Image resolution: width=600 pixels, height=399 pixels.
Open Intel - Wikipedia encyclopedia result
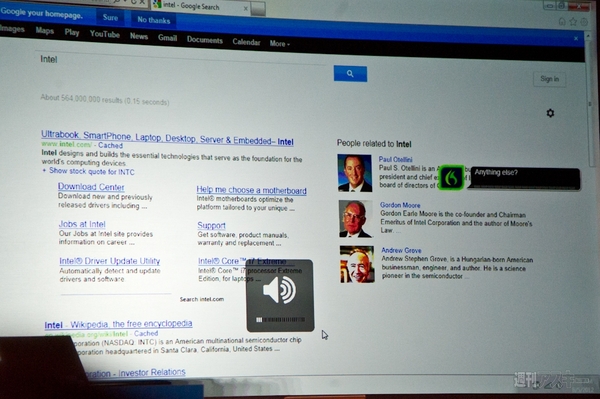point(118,324)
